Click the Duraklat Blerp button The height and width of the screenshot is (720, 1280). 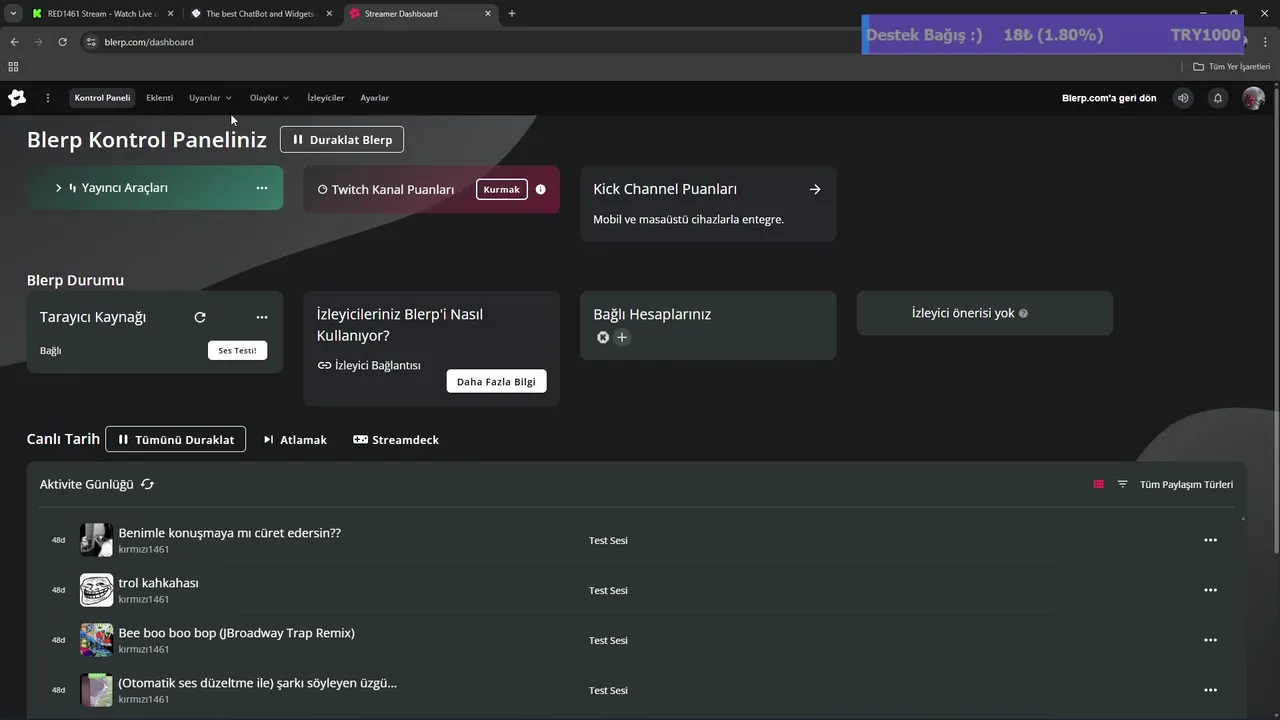[342, 140]
